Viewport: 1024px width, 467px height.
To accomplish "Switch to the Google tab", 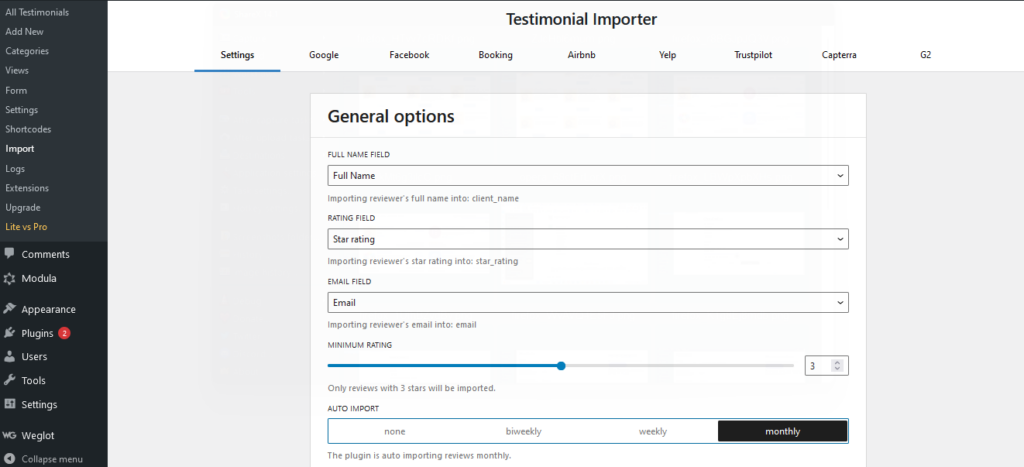I will point(324,56).
